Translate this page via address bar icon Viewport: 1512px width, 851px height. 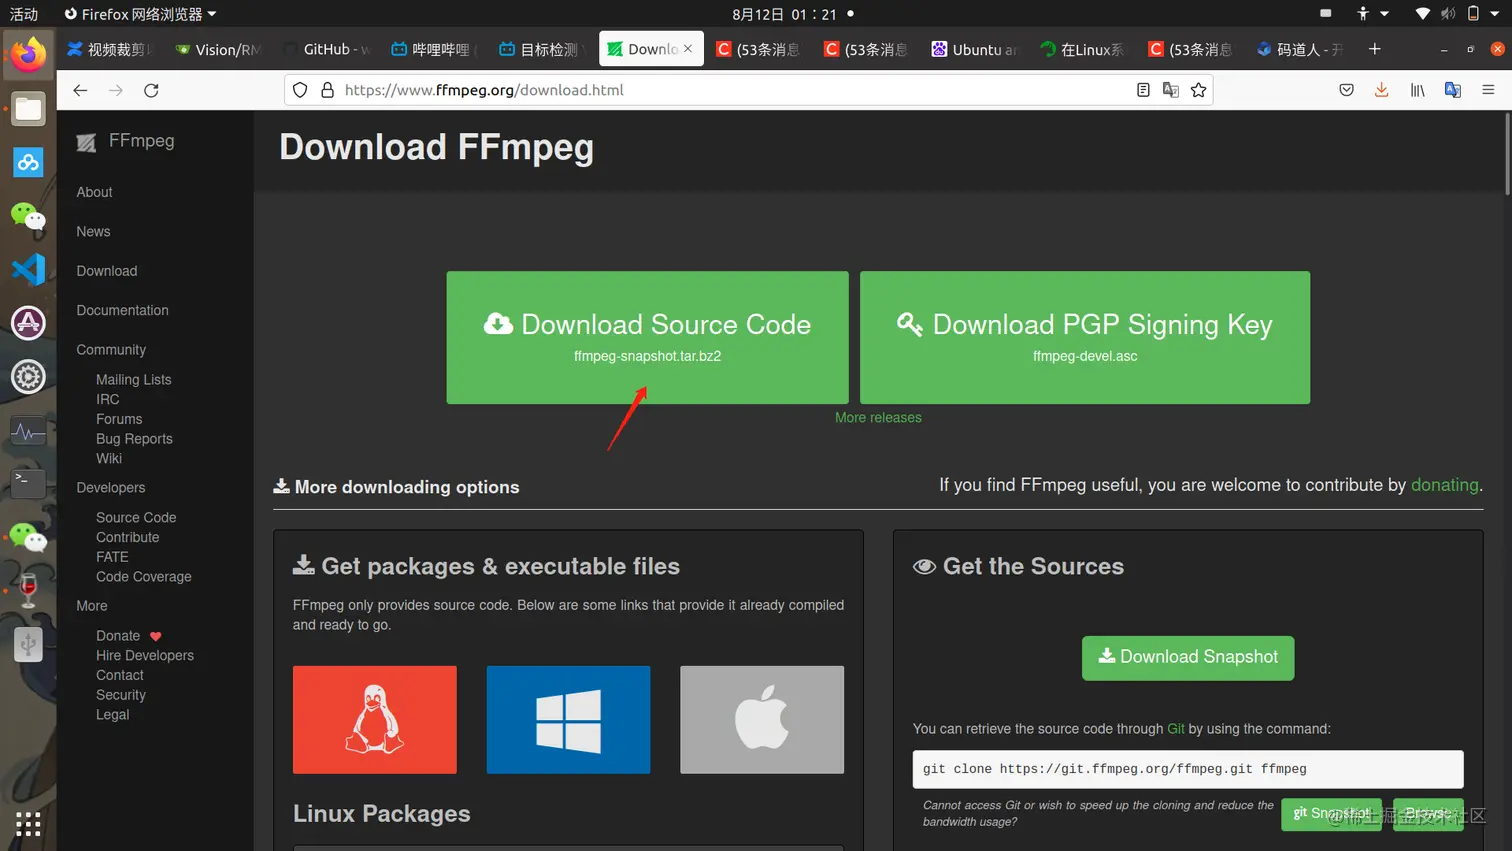click(x=1171, y=90)
